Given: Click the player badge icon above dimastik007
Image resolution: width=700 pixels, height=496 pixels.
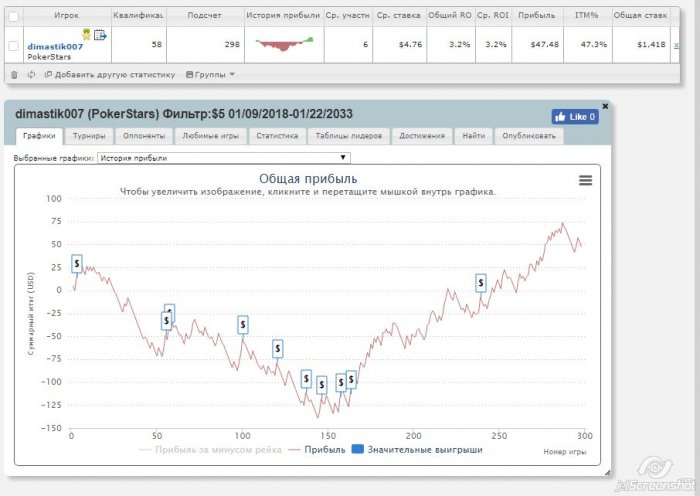Looking at the screenshot, I should 87,34.
